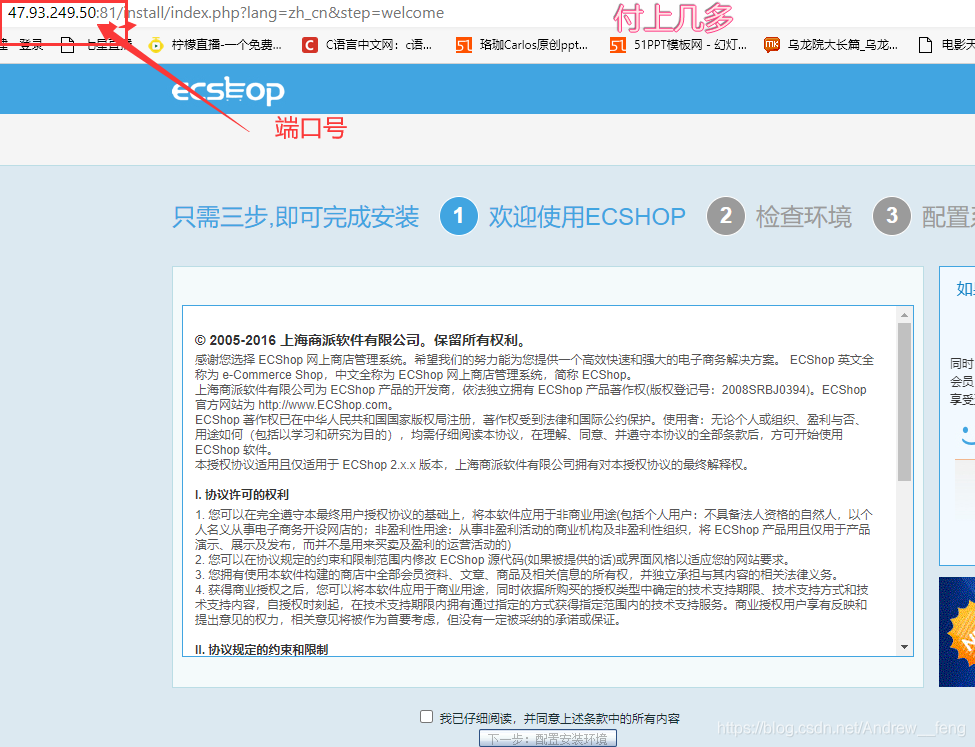The height and width of the screenshot is (747, 975).
Task: Open the 登录 bookmark
Action: (x=30, y=45)
